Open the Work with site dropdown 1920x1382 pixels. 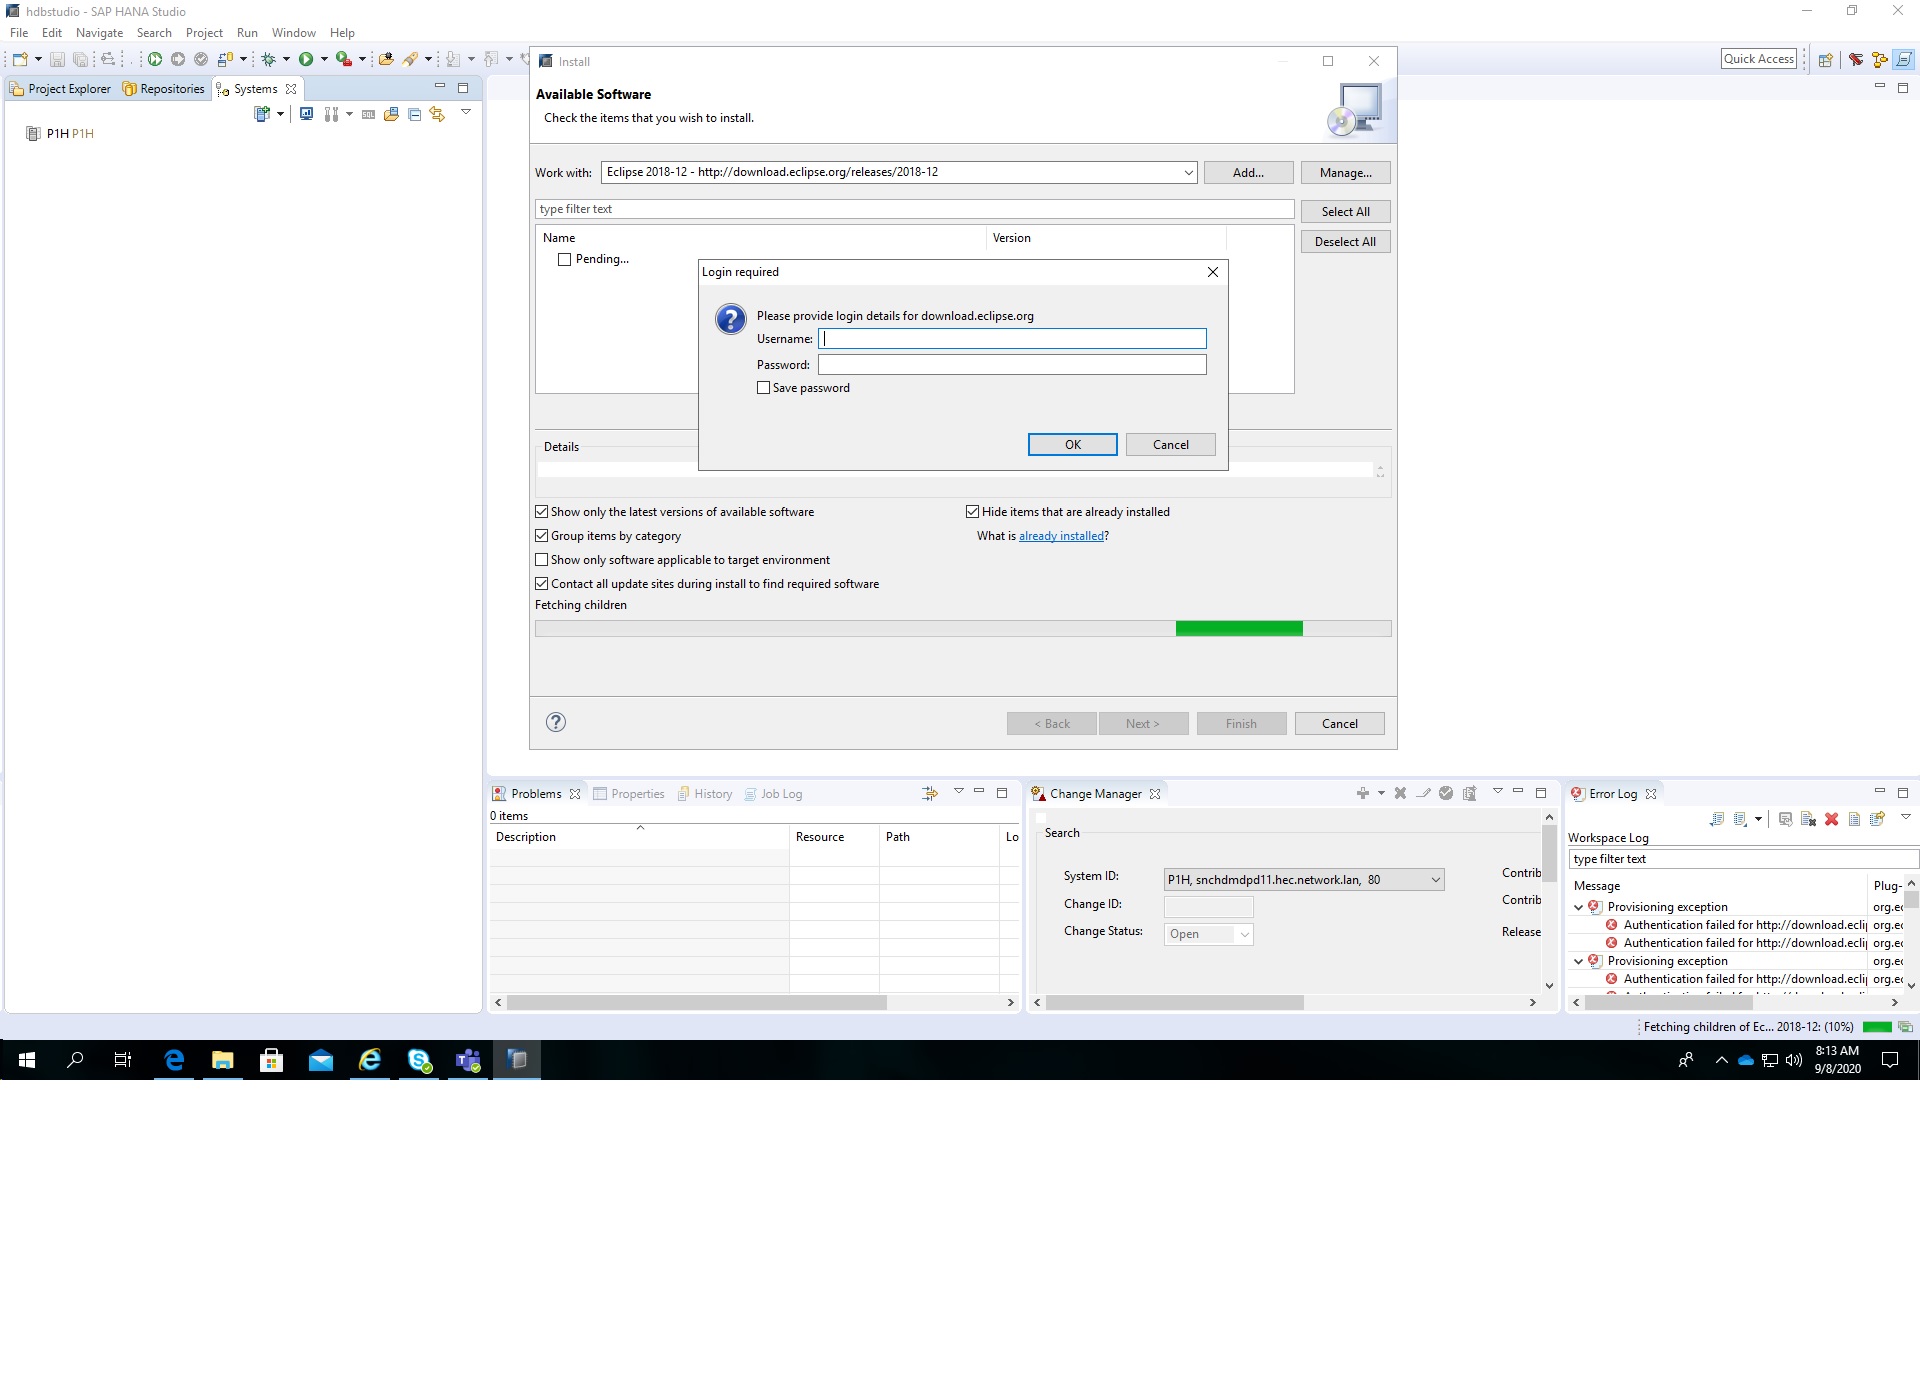coord(1188,172)
